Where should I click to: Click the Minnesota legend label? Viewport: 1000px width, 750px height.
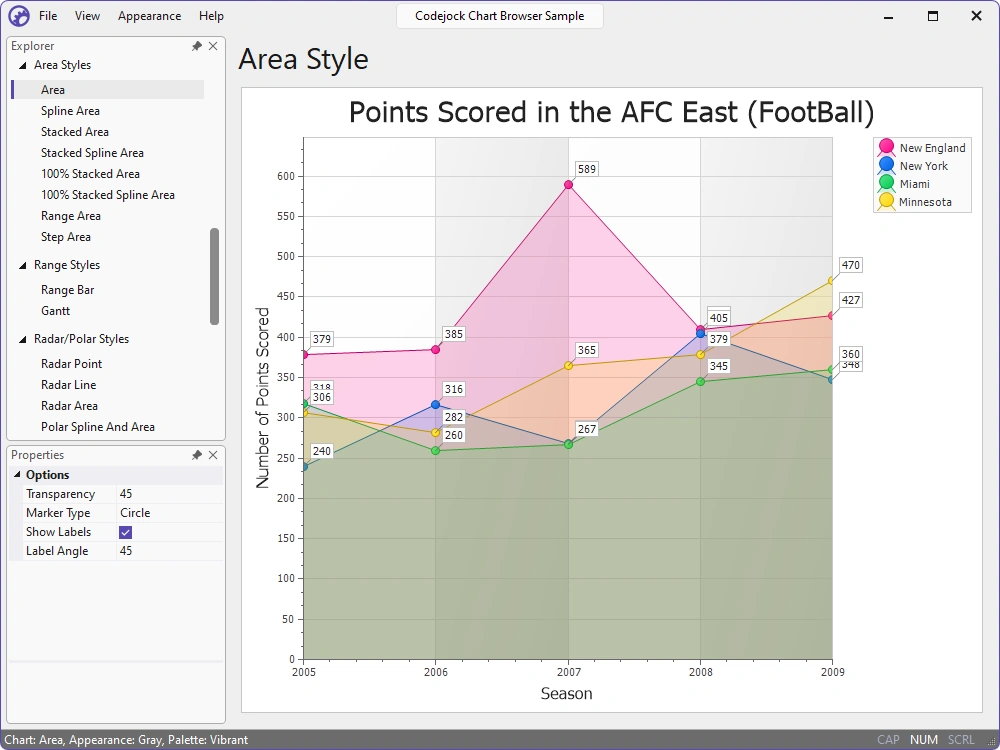[925, 202]
